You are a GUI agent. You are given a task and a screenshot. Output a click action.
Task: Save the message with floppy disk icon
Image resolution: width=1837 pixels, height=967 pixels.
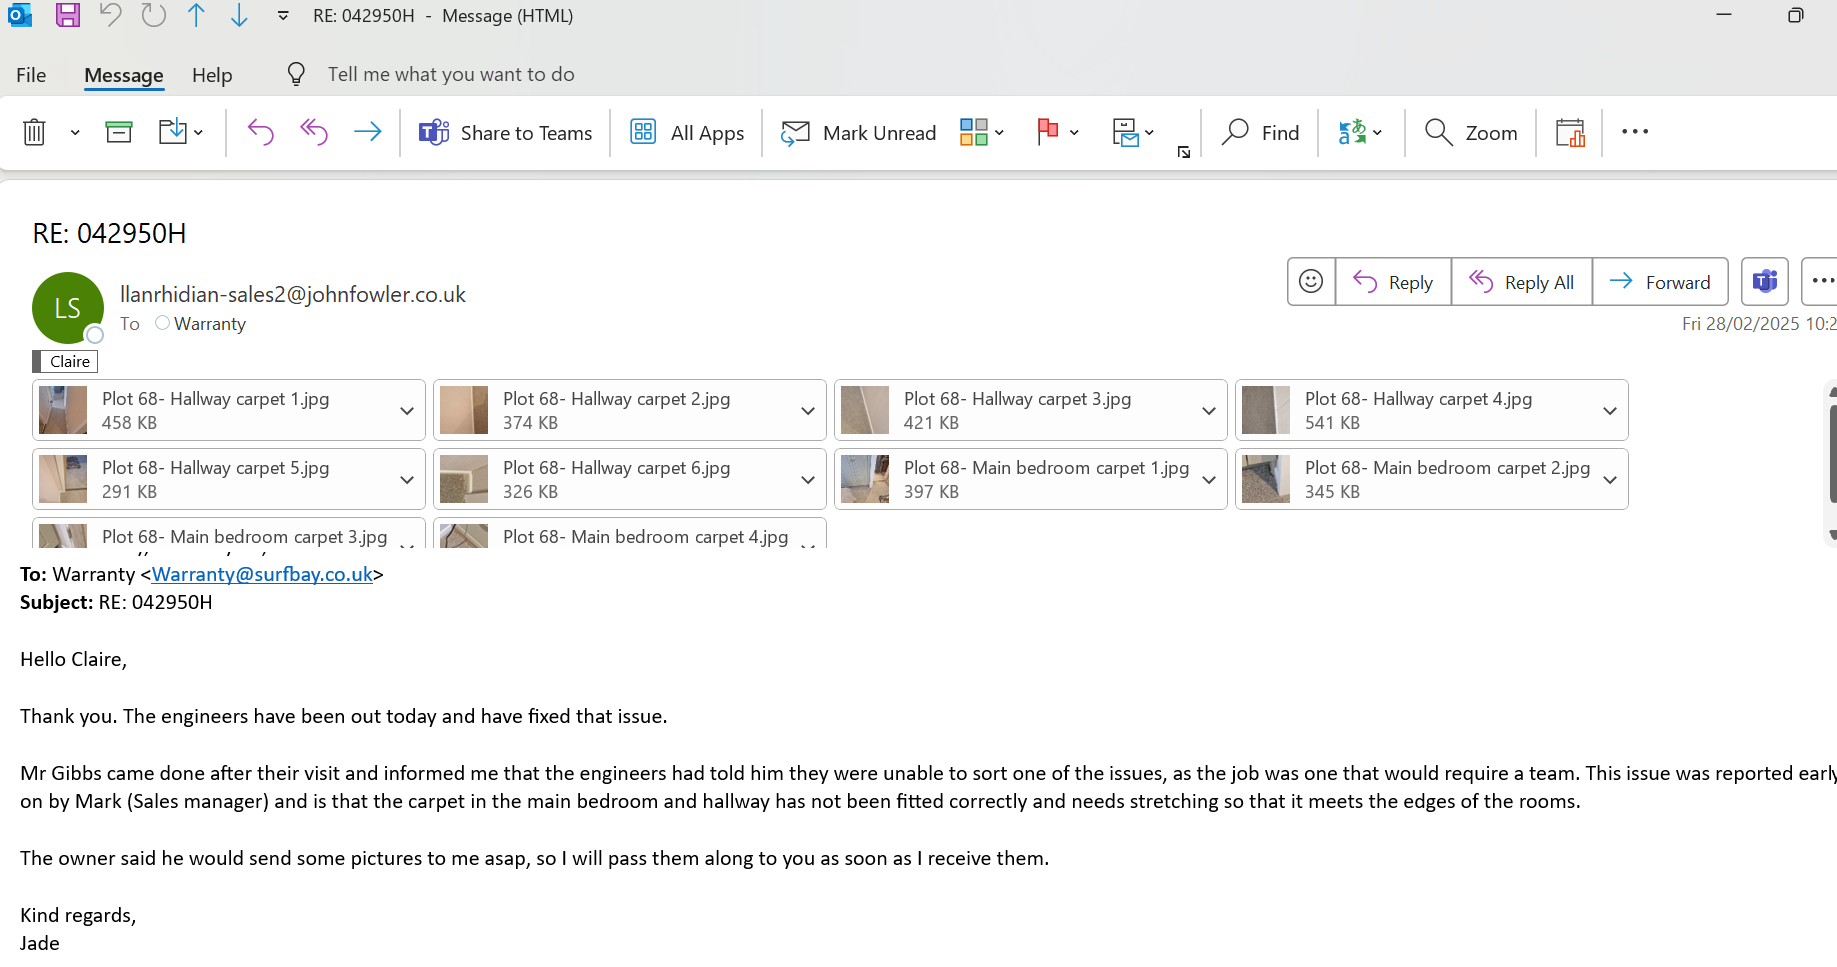click(67, 15)
